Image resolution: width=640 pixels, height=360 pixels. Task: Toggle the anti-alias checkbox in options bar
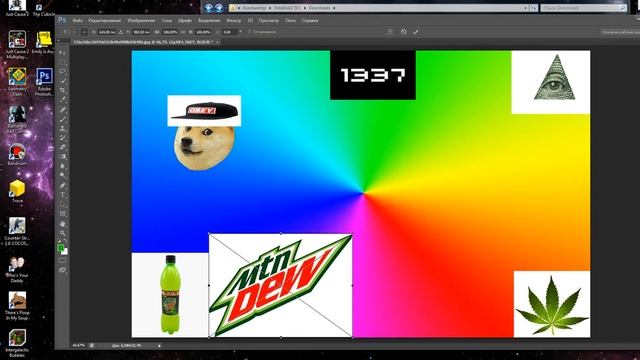point(249,32)
